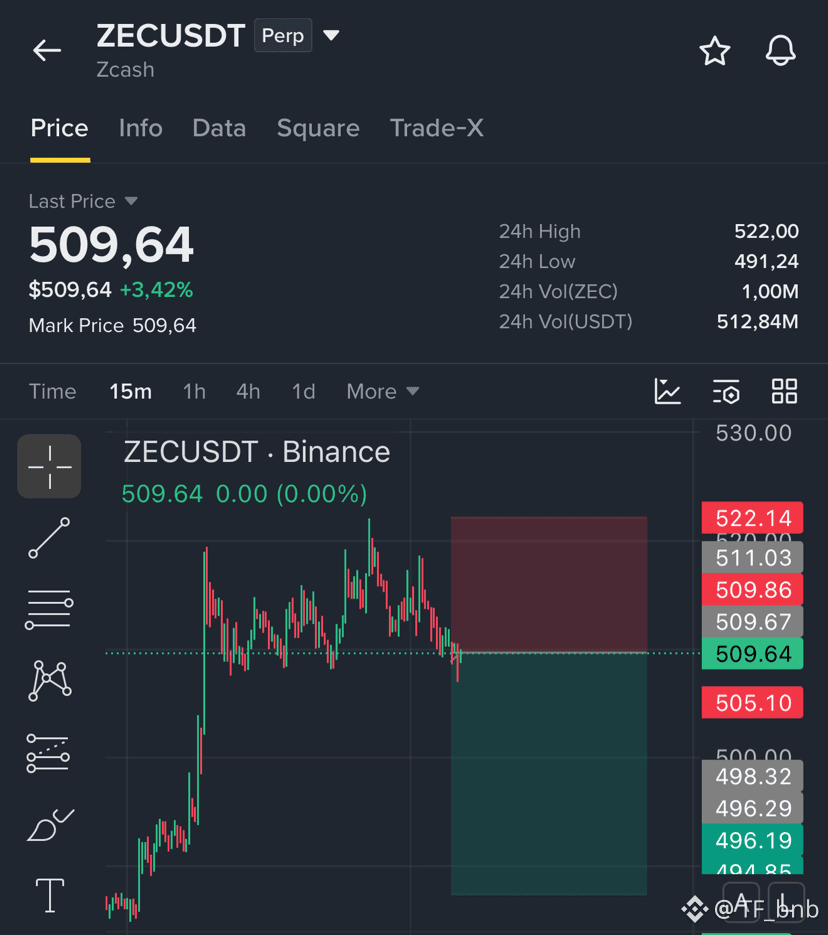Click the 509.64 green current price label
The height and width of the screenshot is (935, 828).
[x=752, y=654]
